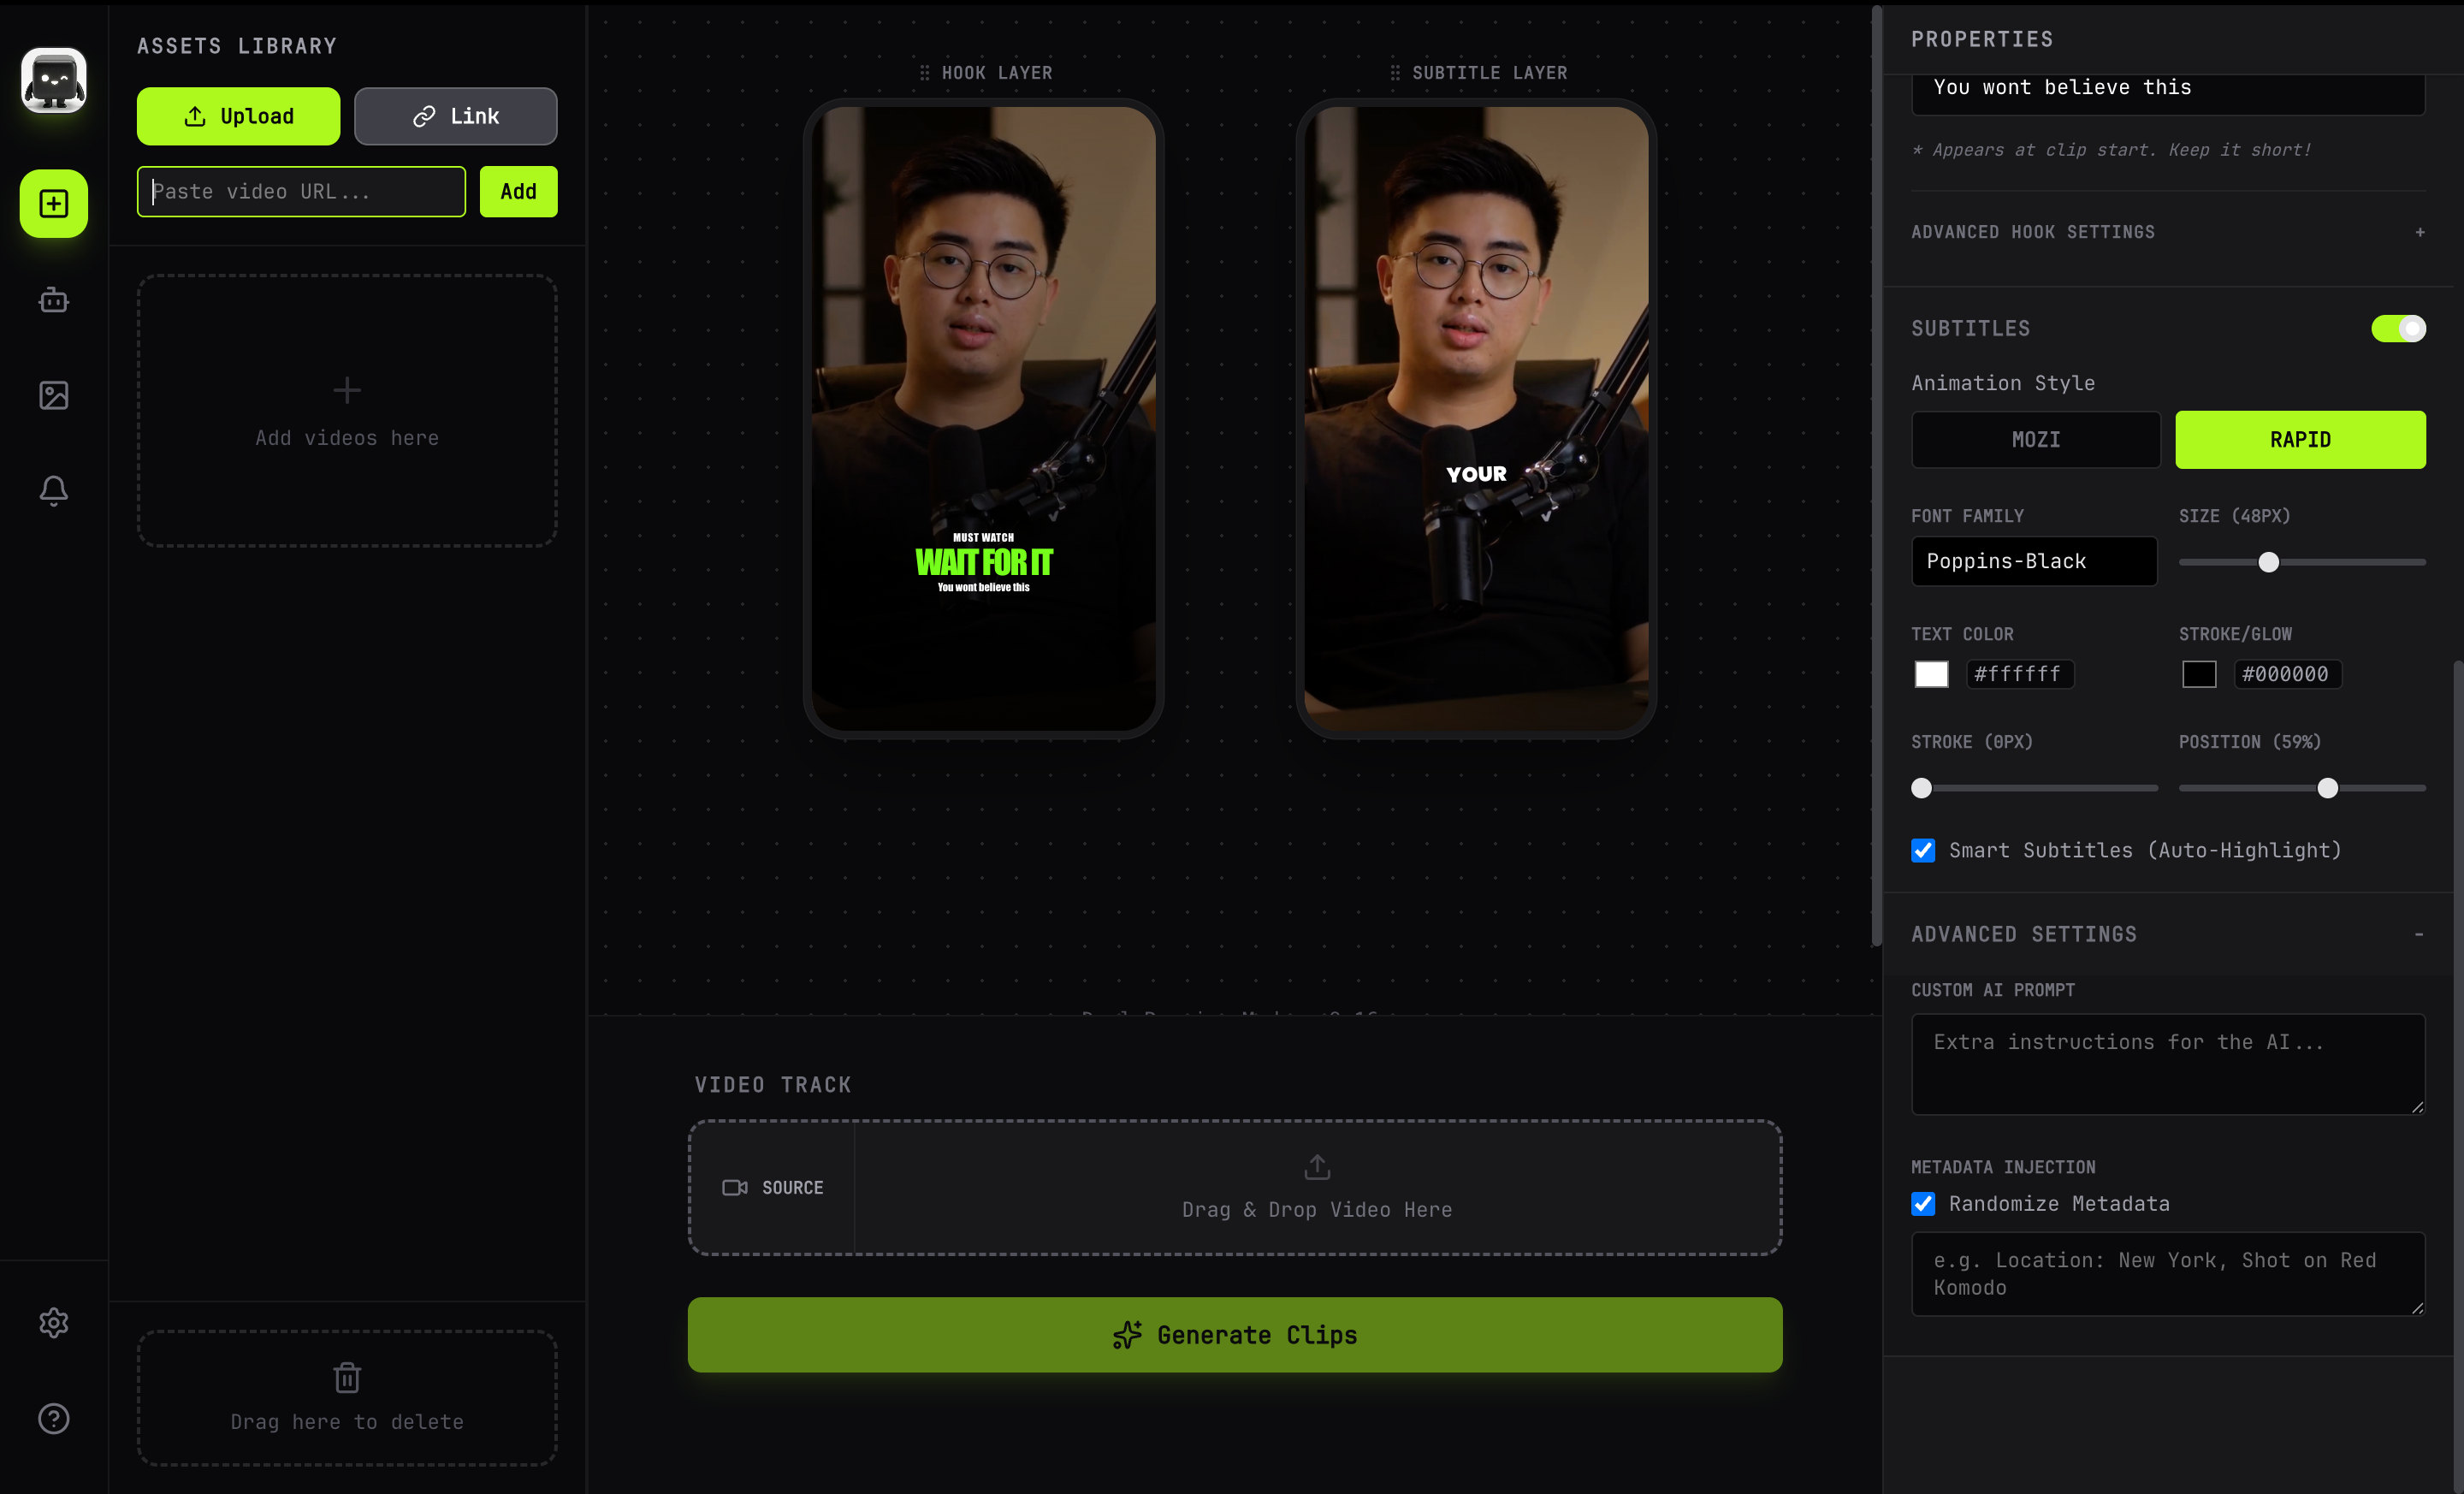The image size is (2464, 1494).
Task: Toggle the Subtitles switch off
Action: click(x=2397, y=328)
